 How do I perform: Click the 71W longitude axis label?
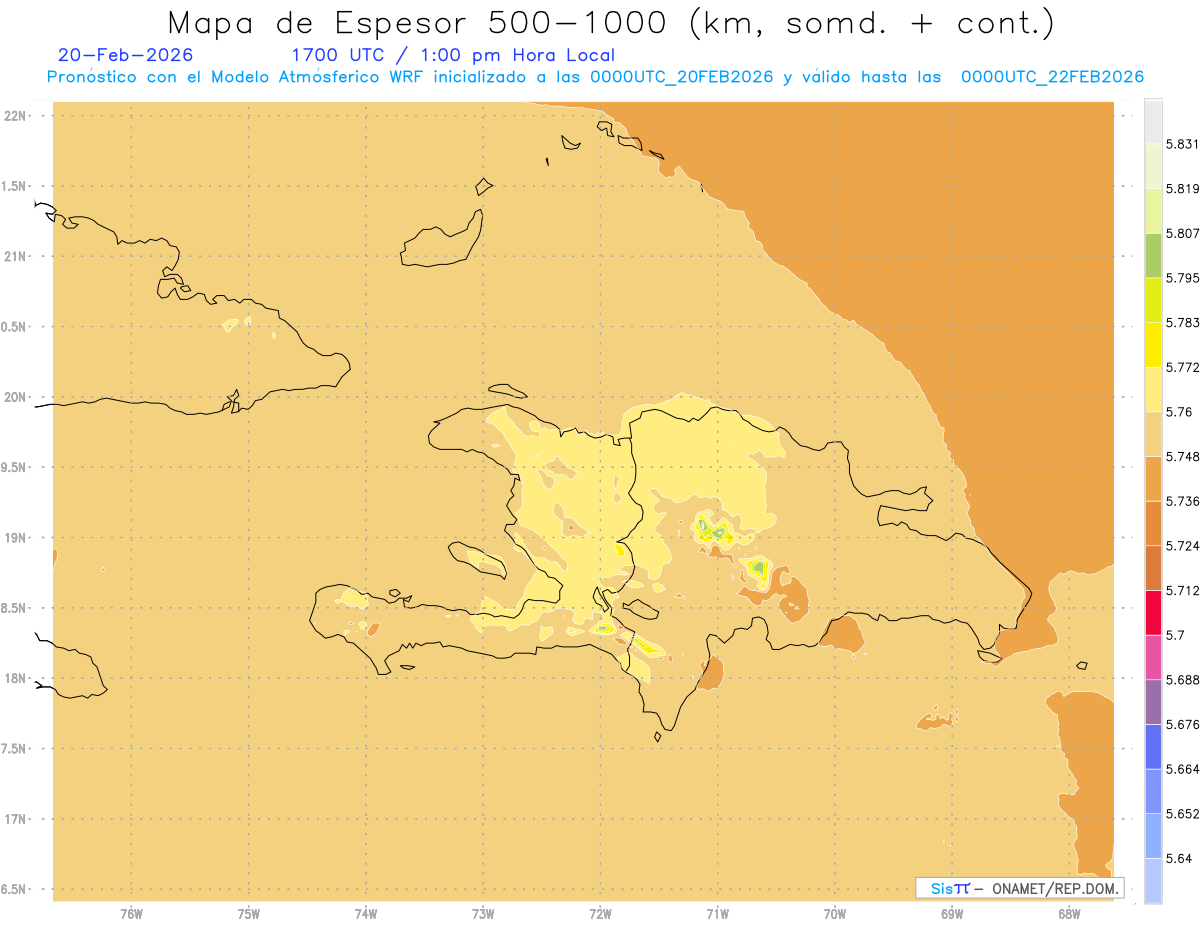717,914
